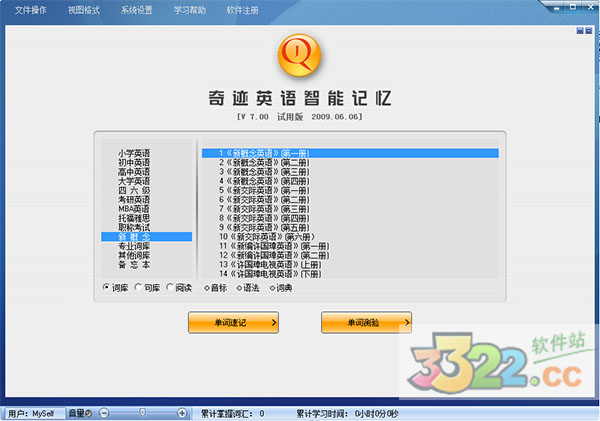
Task: Decrease volume with minus icon
Action: 104,413
